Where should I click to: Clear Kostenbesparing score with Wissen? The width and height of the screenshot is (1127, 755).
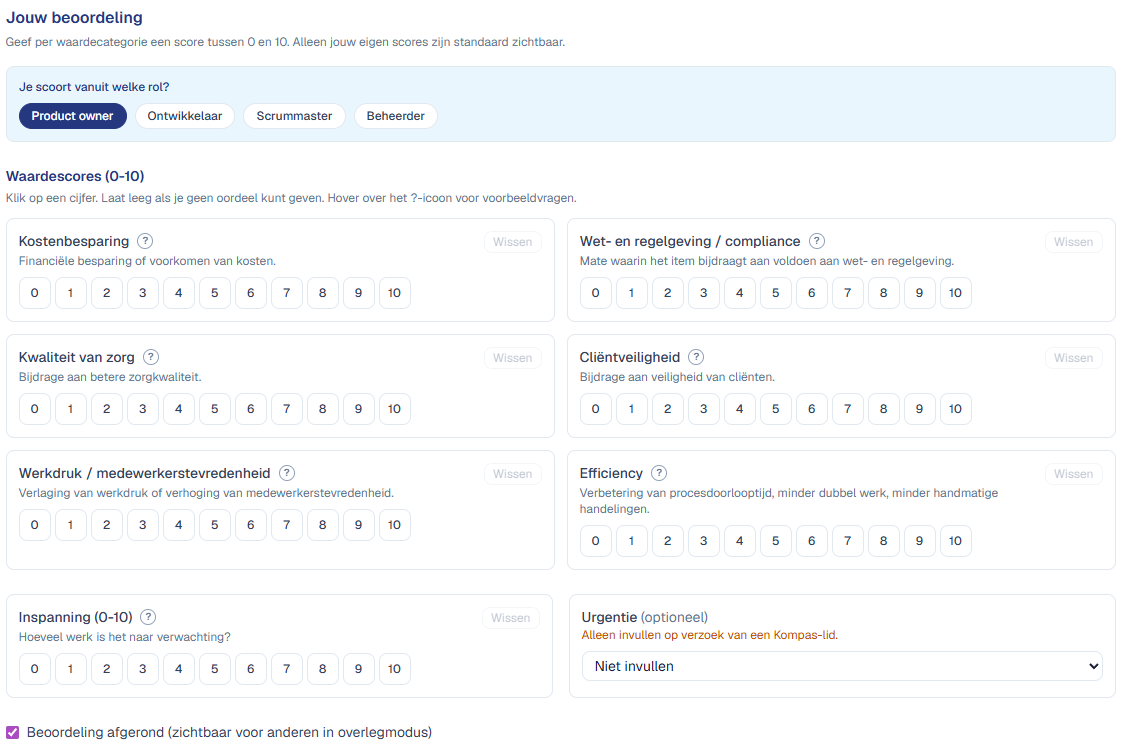point(512,242)
